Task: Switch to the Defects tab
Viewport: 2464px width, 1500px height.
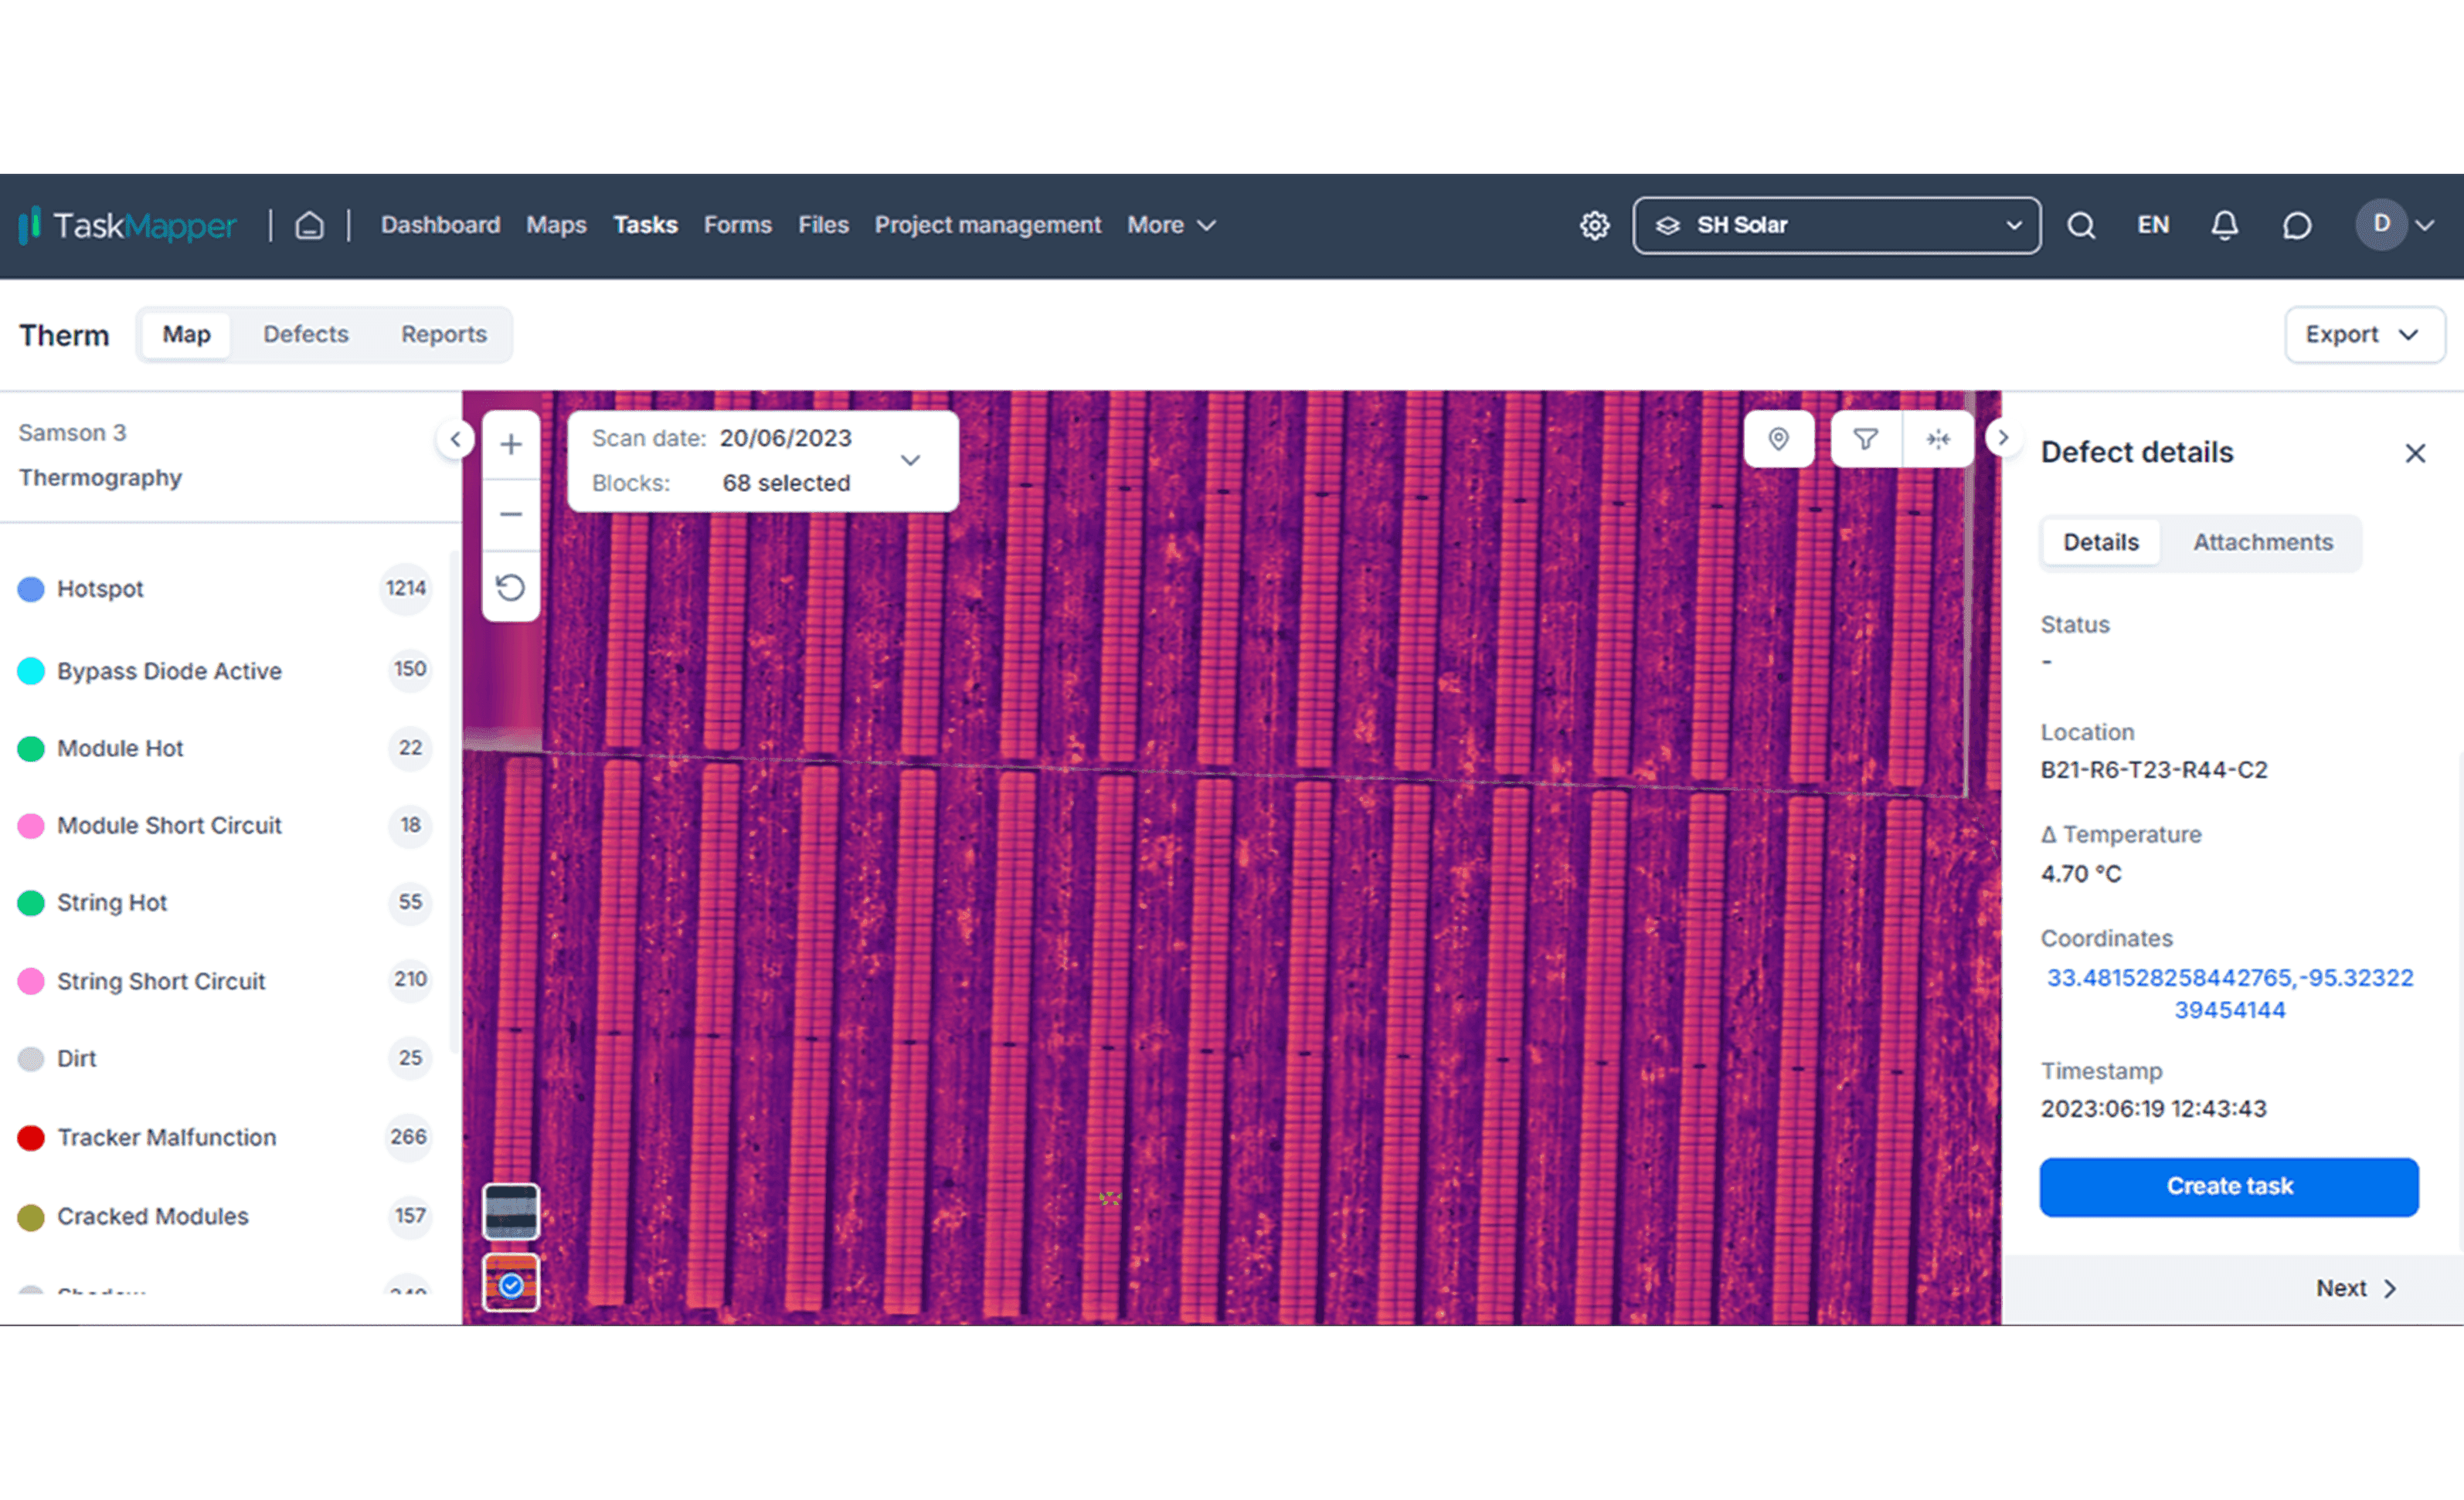Action: (x=306, y=334)
